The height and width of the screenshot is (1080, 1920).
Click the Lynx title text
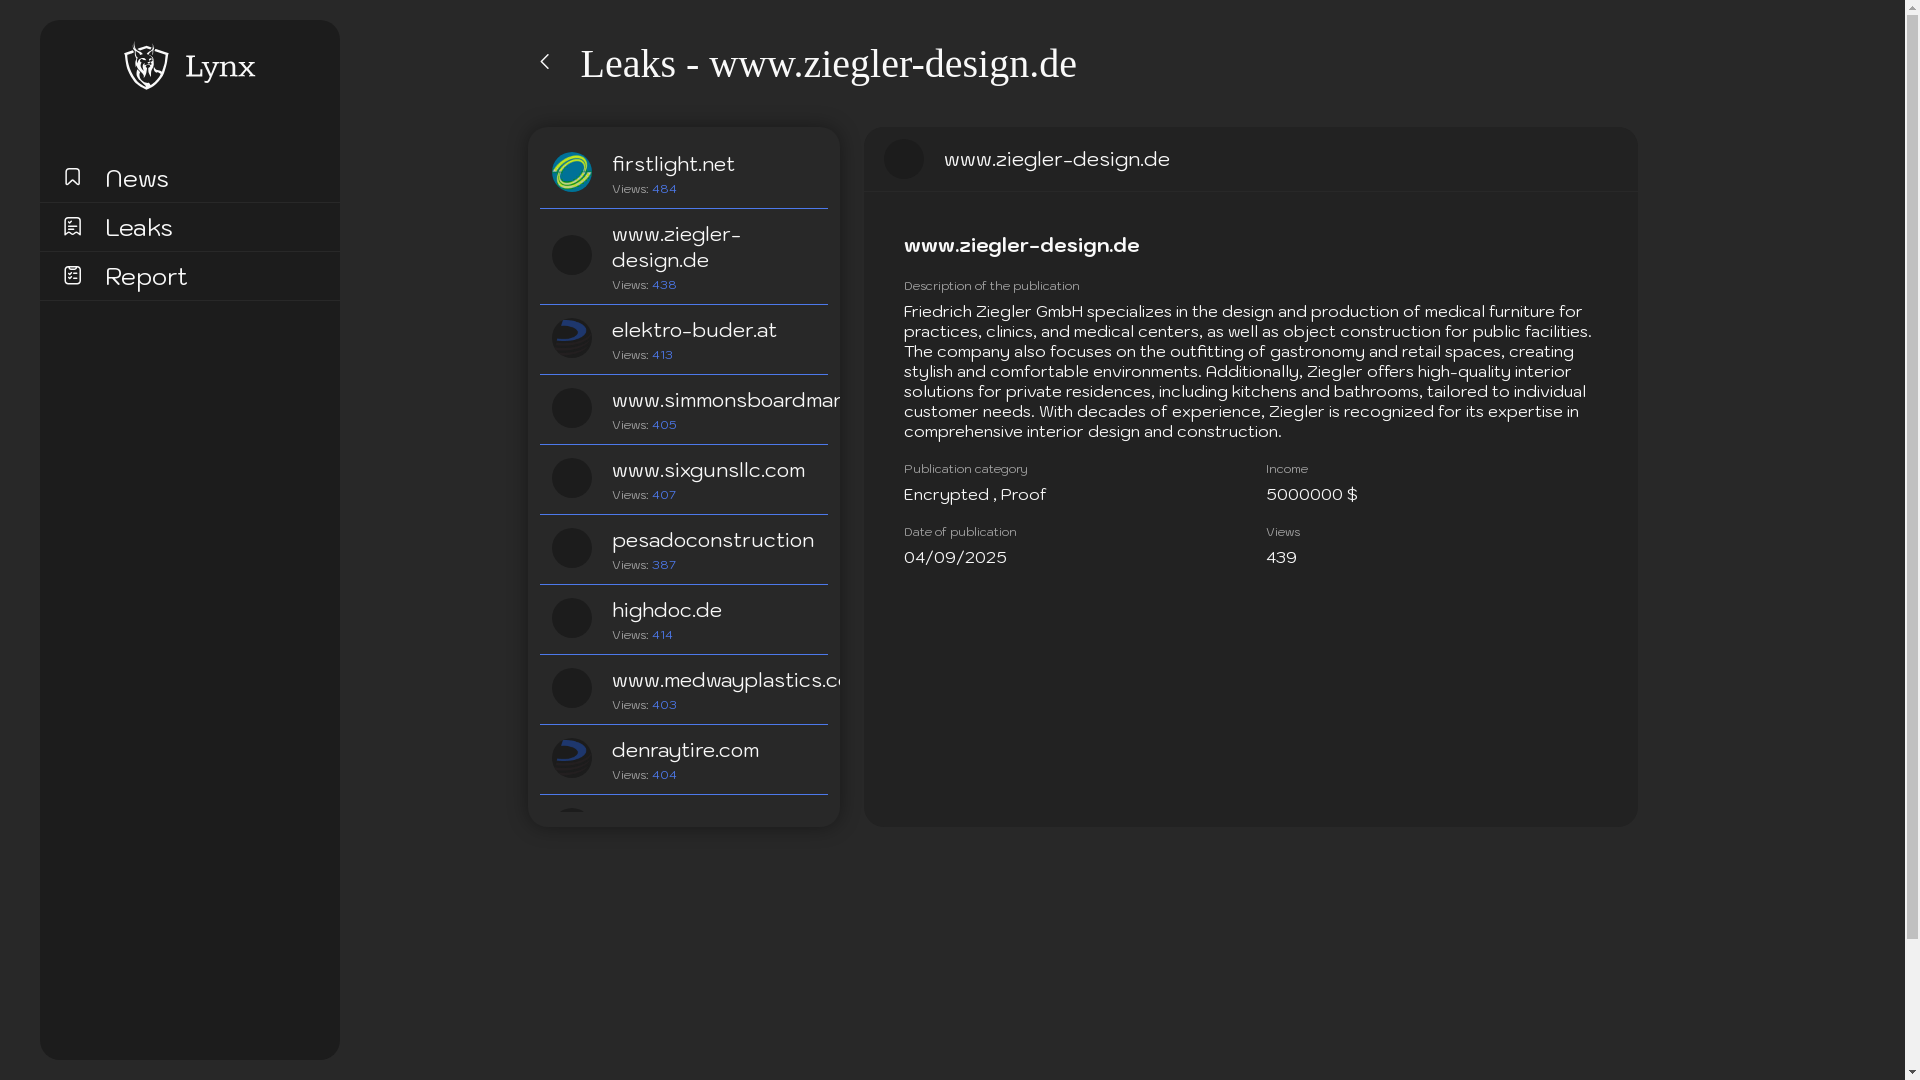click(x=220, y=66)
